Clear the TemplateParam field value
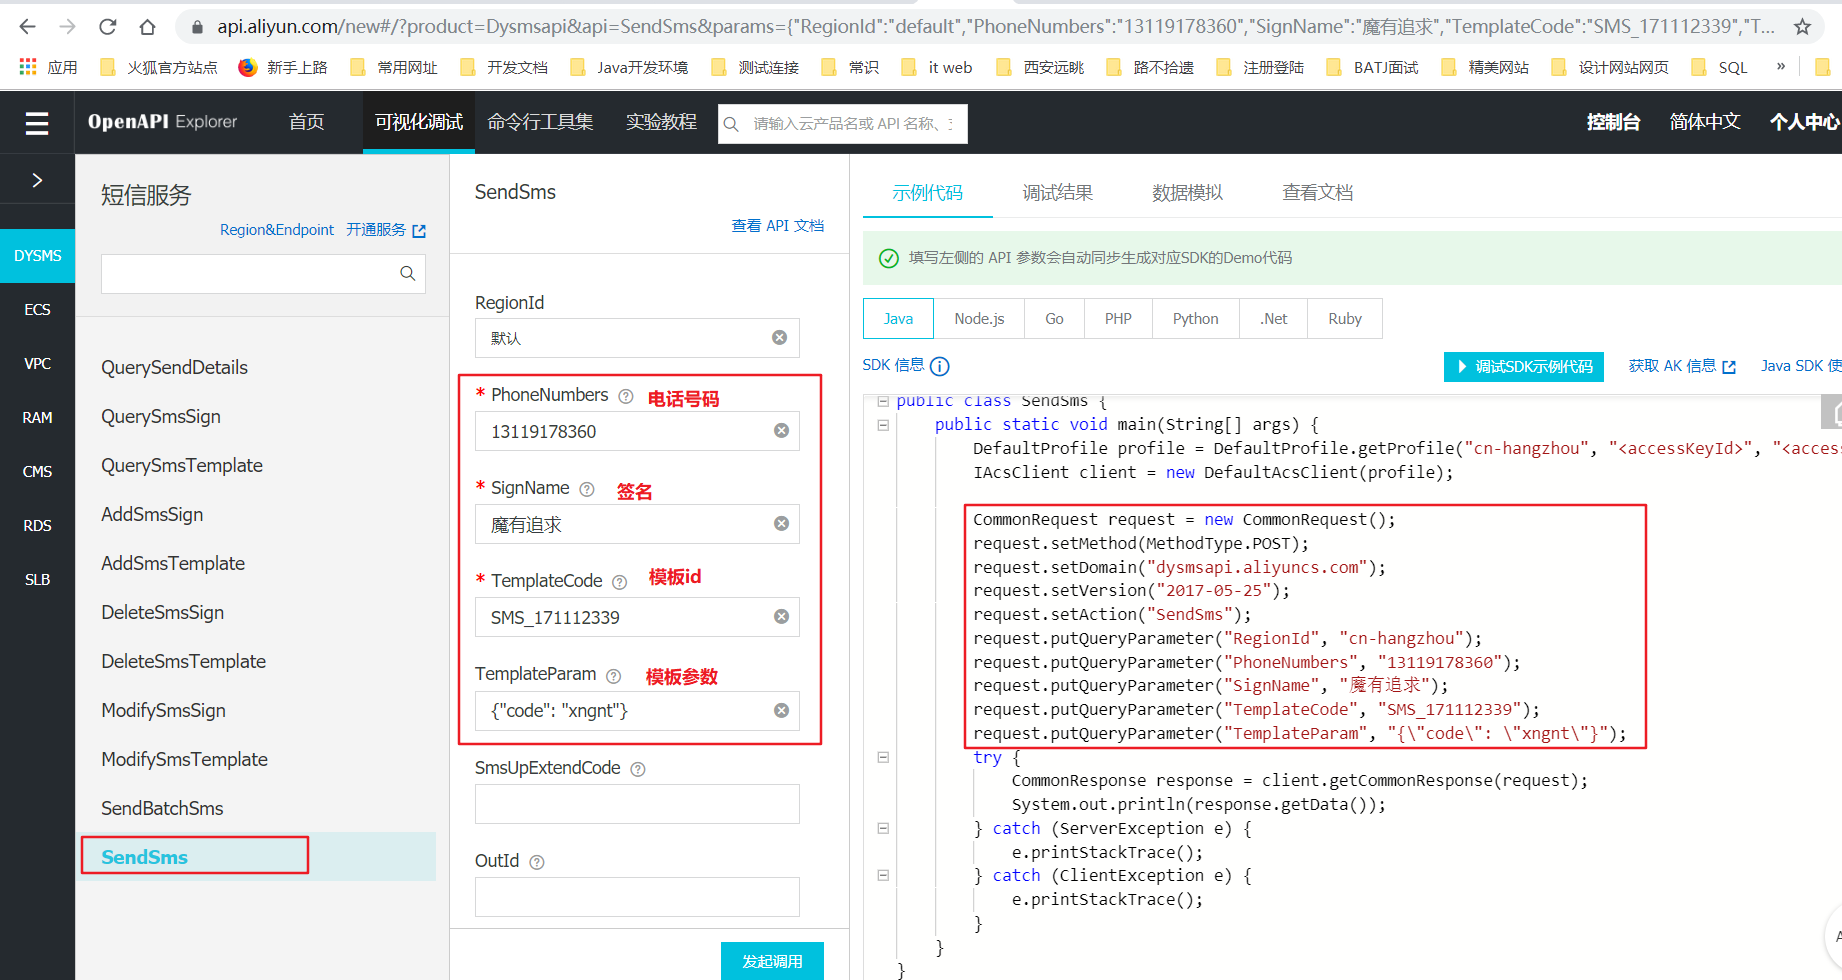 click(782, 711)
